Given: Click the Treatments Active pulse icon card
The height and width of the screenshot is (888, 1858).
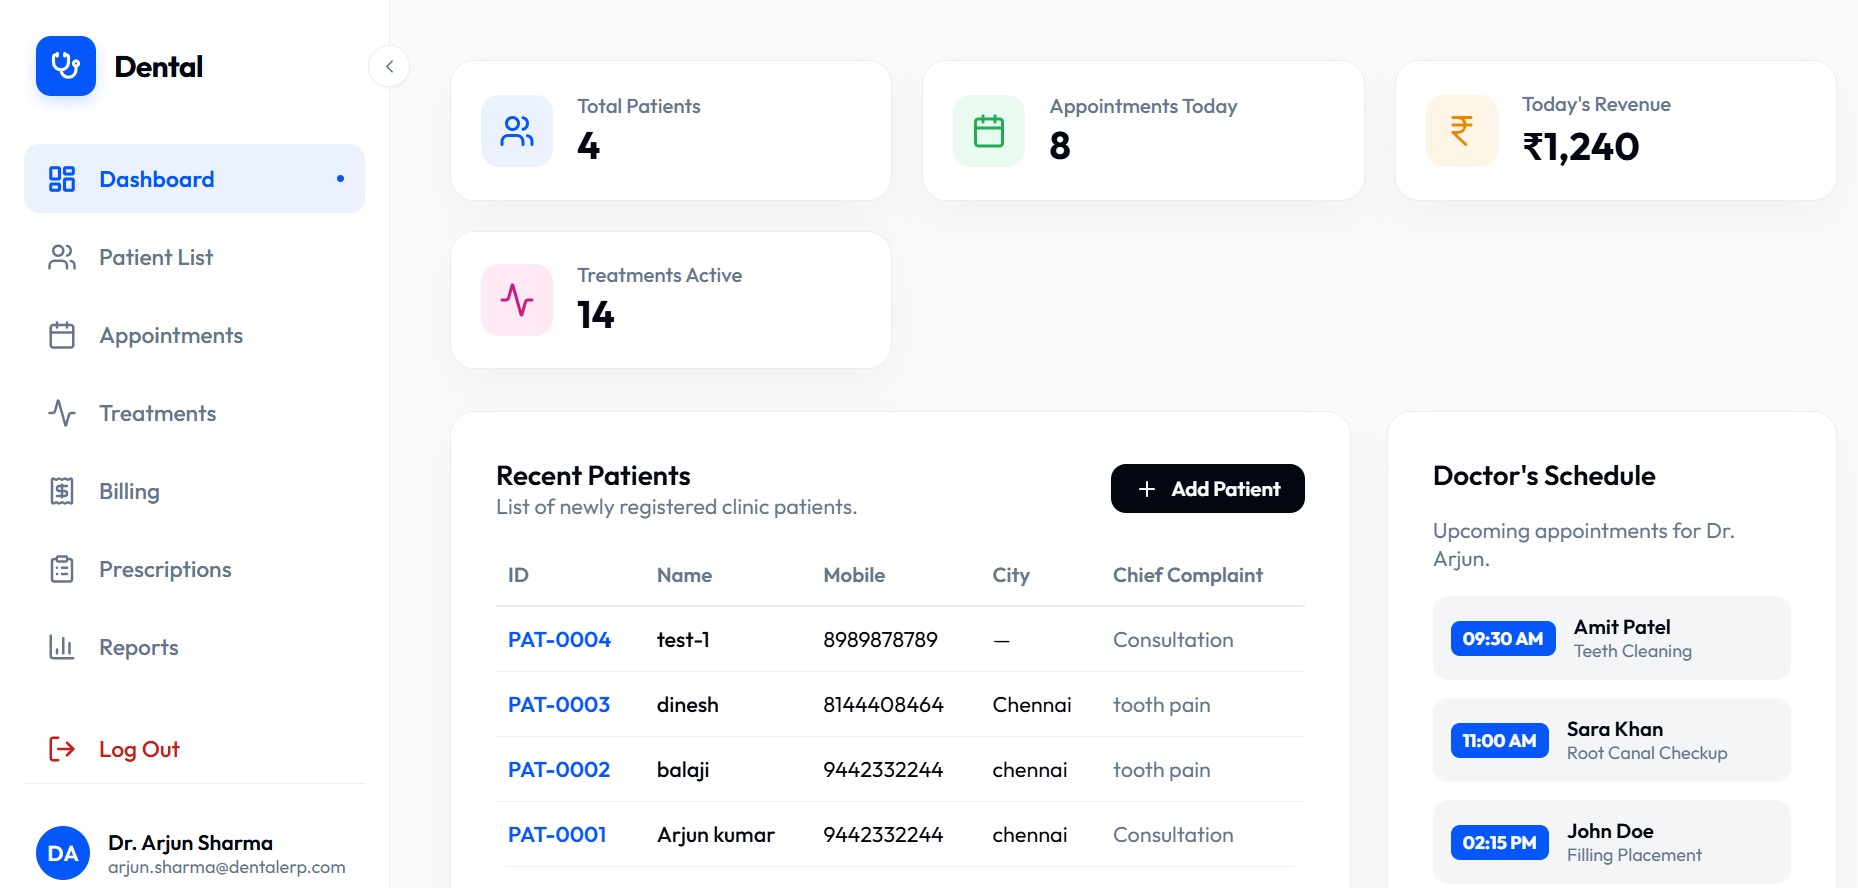Looking at the screenshot, I should pos(517,300).
